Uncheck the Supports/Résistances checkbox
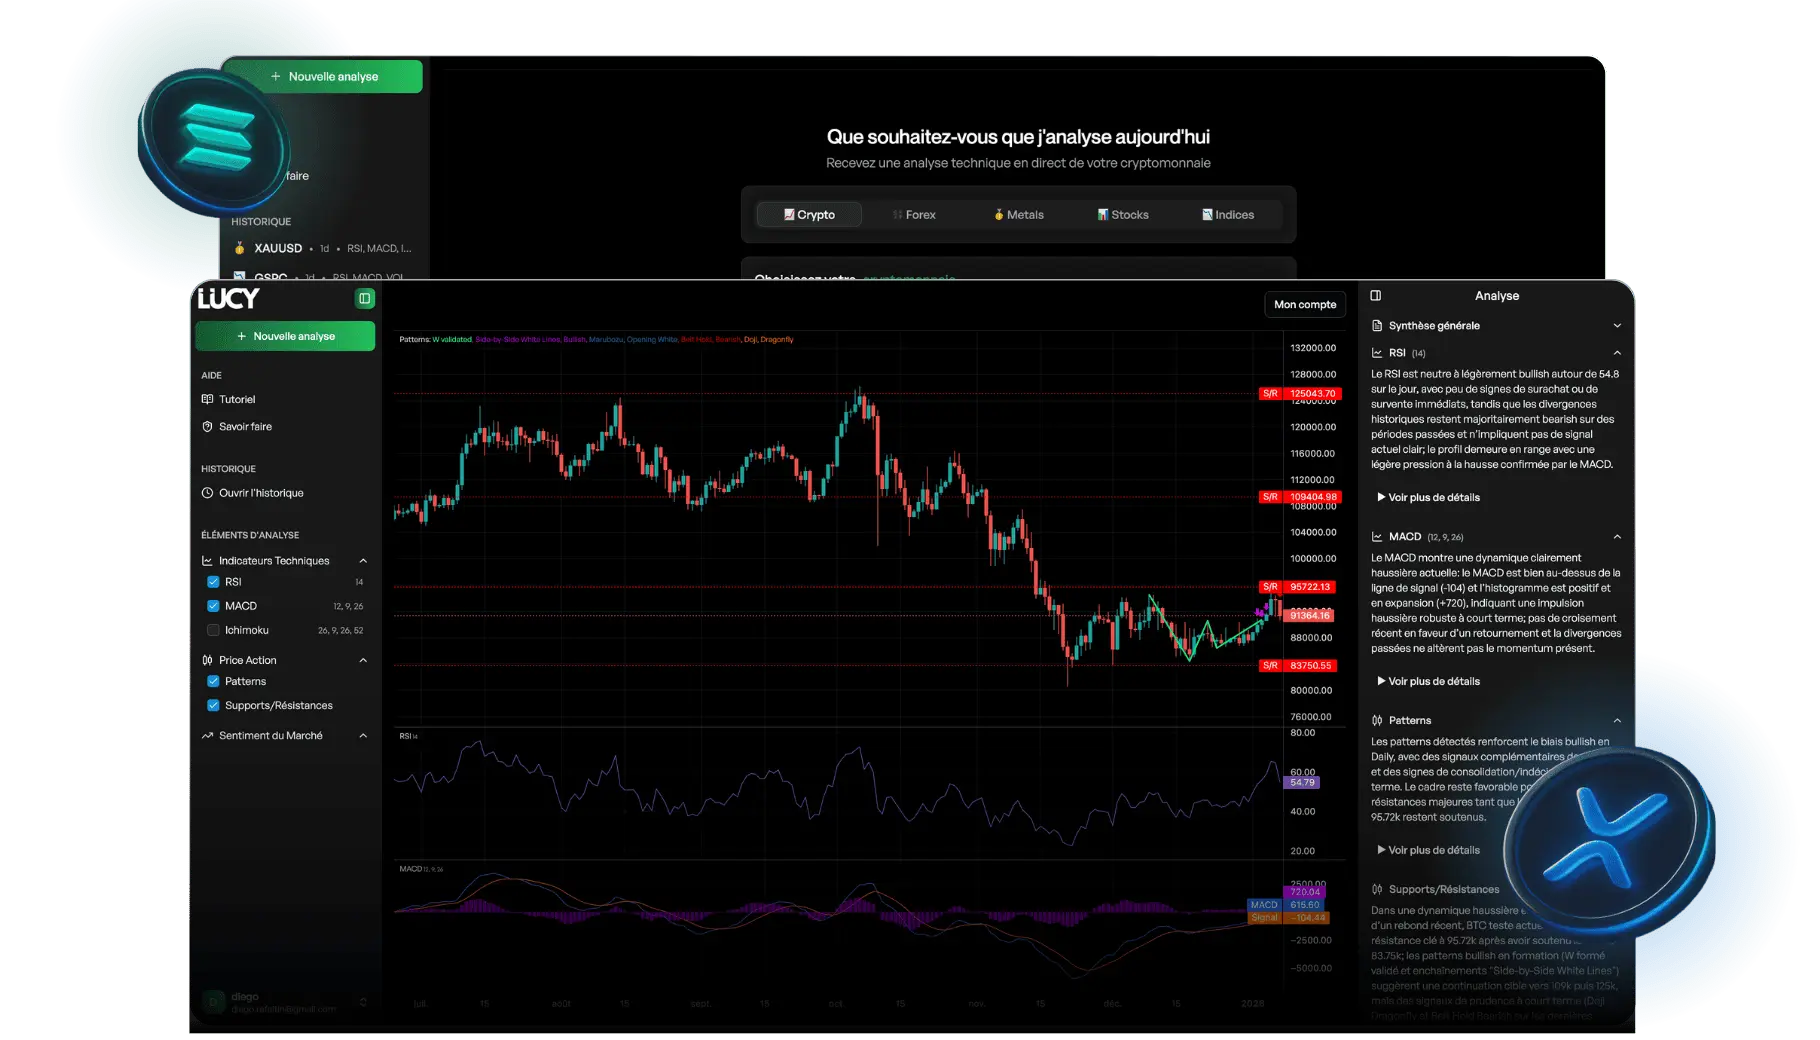The image size is (1820, 1040). [x=213, y=706]
